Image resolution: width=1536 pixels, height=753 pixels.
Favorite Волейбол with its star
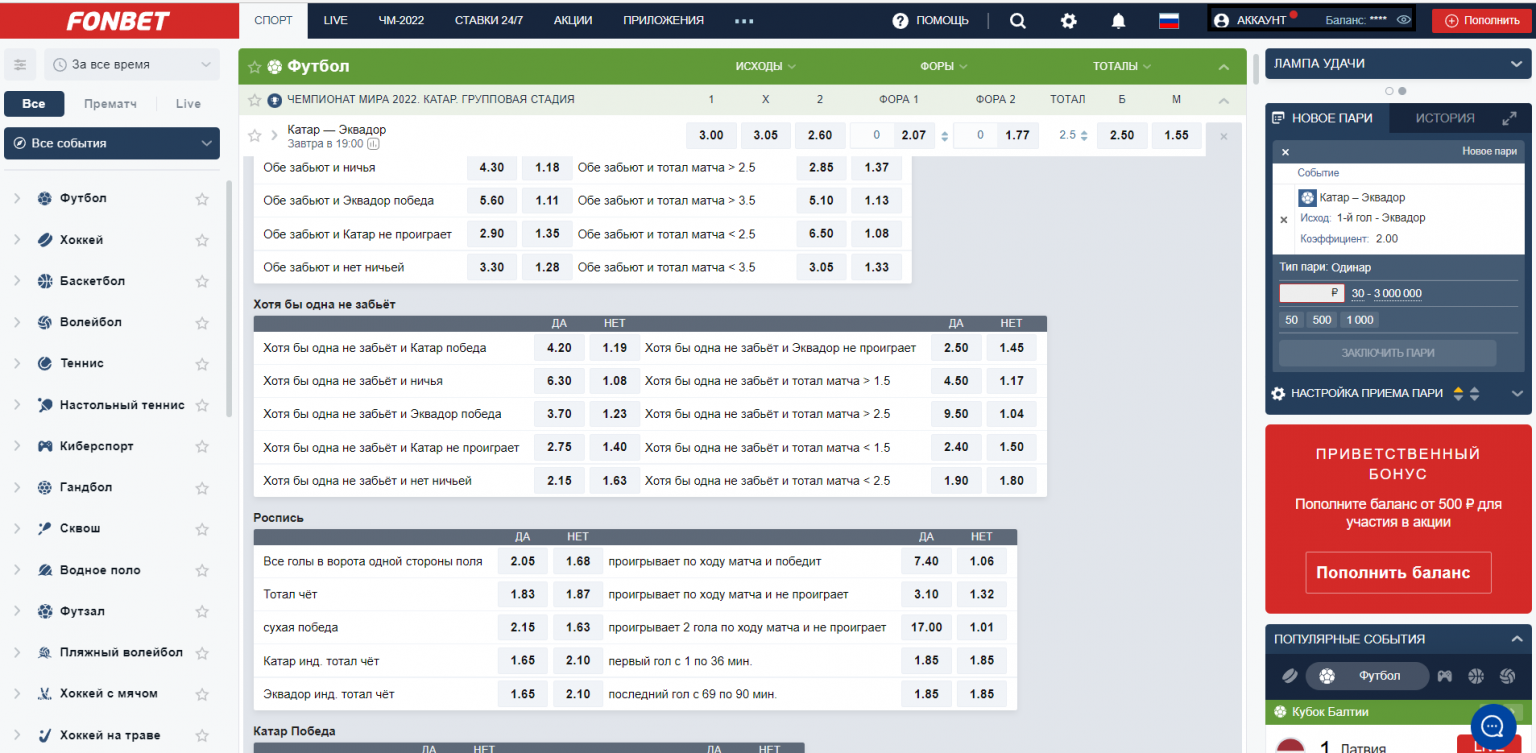coord(202,322)
